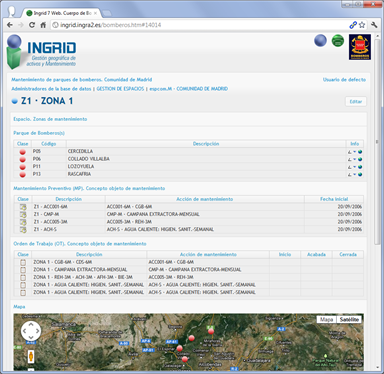The height and width of the screenshot is (374, 384).
Task: Click the red circle icon beside P05
Action: tap(22, 152)
